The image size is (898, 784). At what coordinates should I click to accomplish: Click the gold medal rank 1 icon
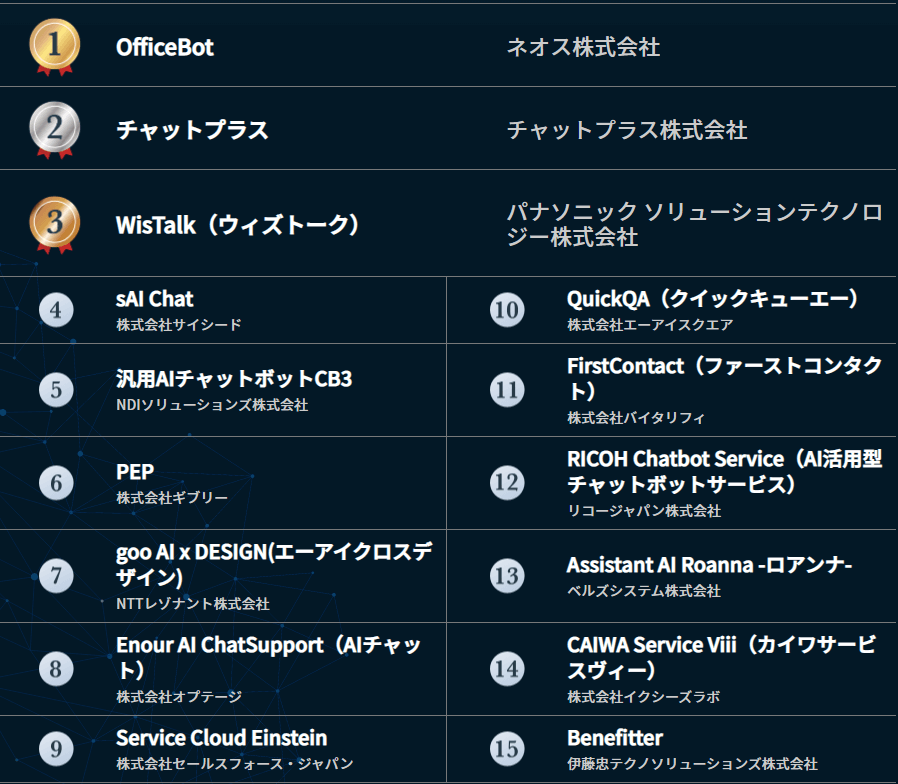click(x=53, y=45)
